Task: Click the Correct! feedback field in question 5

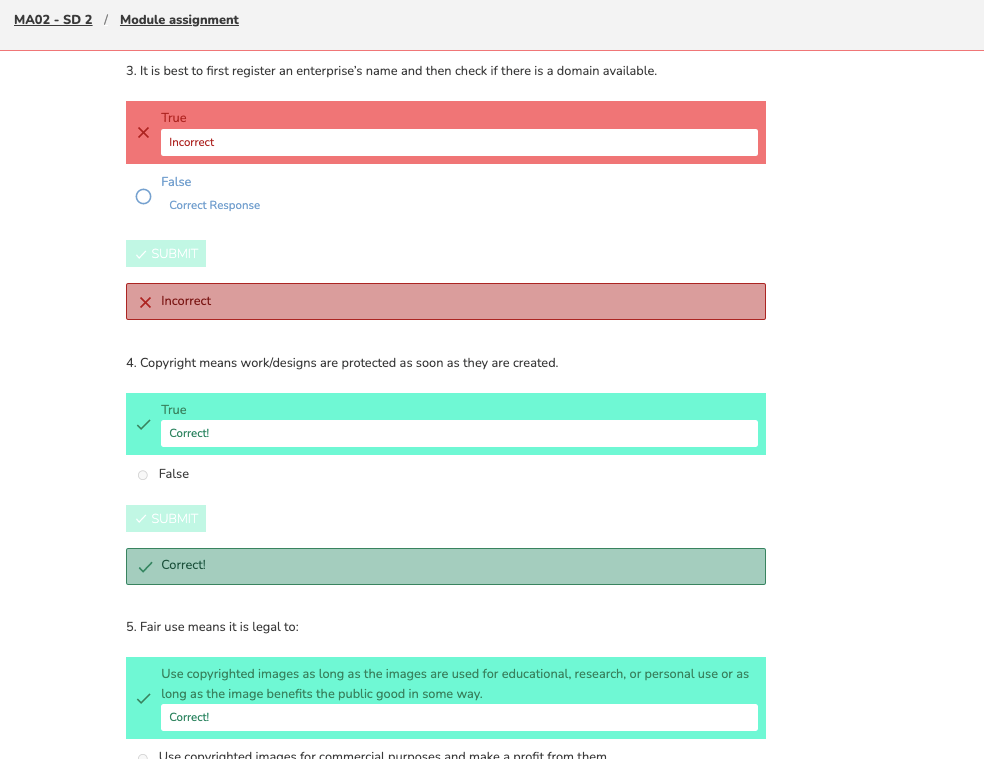Action: click(x=459, y=718)
